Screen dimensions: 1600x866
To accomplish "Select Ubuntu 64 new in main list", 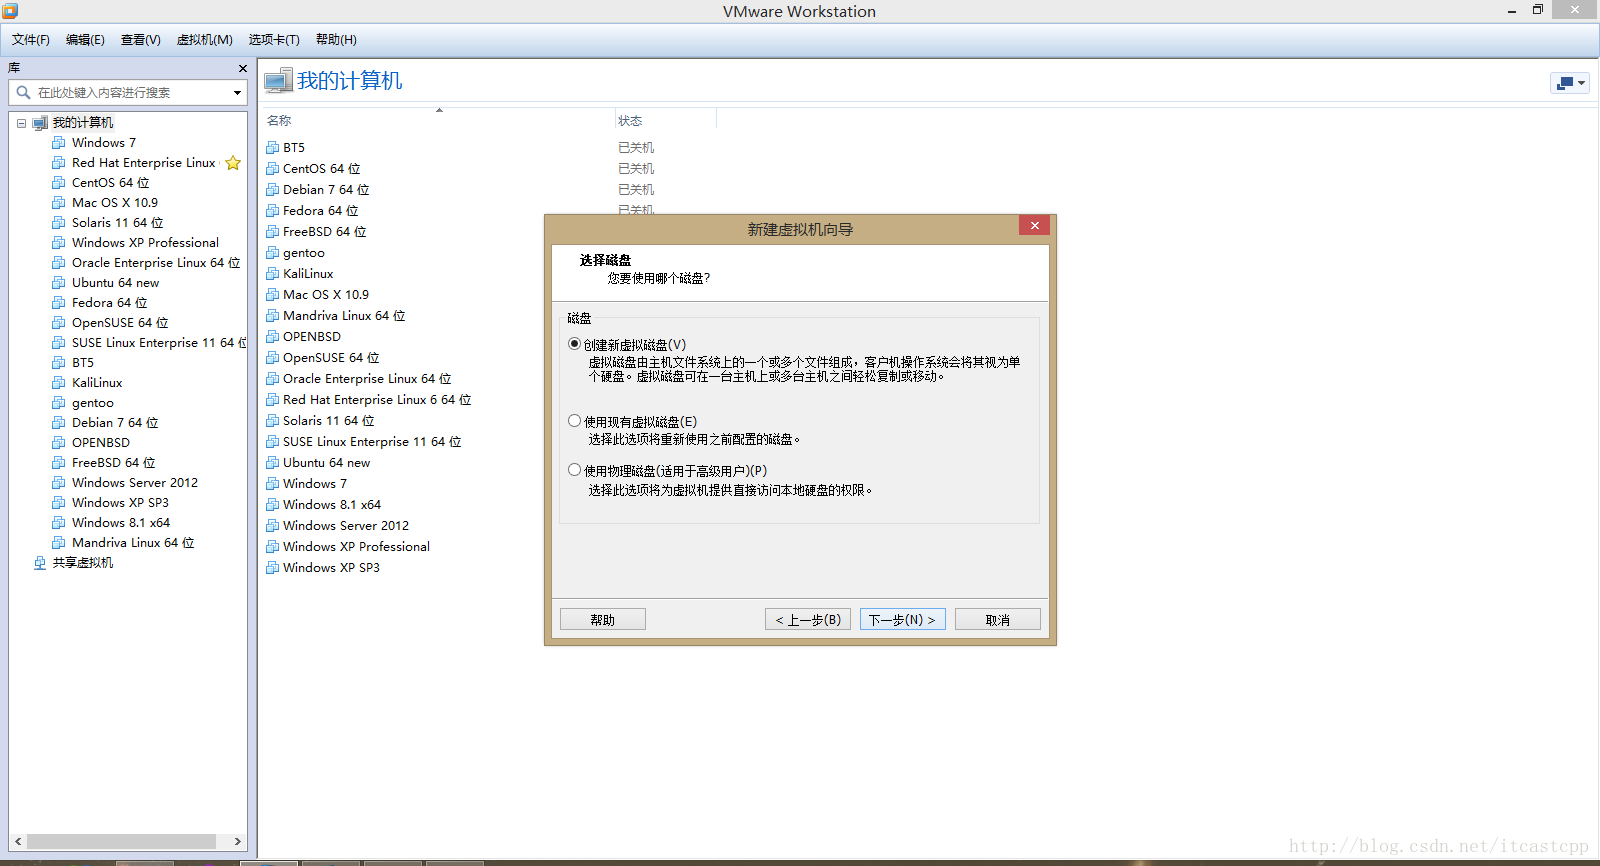I will (327, 463).
